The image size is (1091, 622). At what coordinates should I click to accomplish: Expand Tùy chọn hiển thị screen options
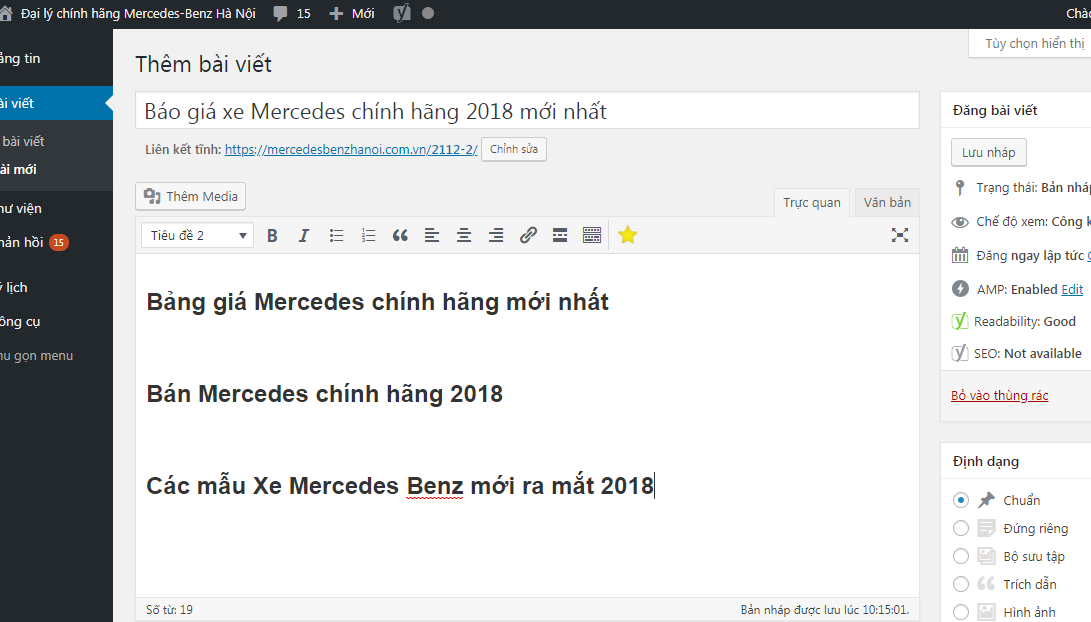pyautogui.click(x=1030, y=43)
